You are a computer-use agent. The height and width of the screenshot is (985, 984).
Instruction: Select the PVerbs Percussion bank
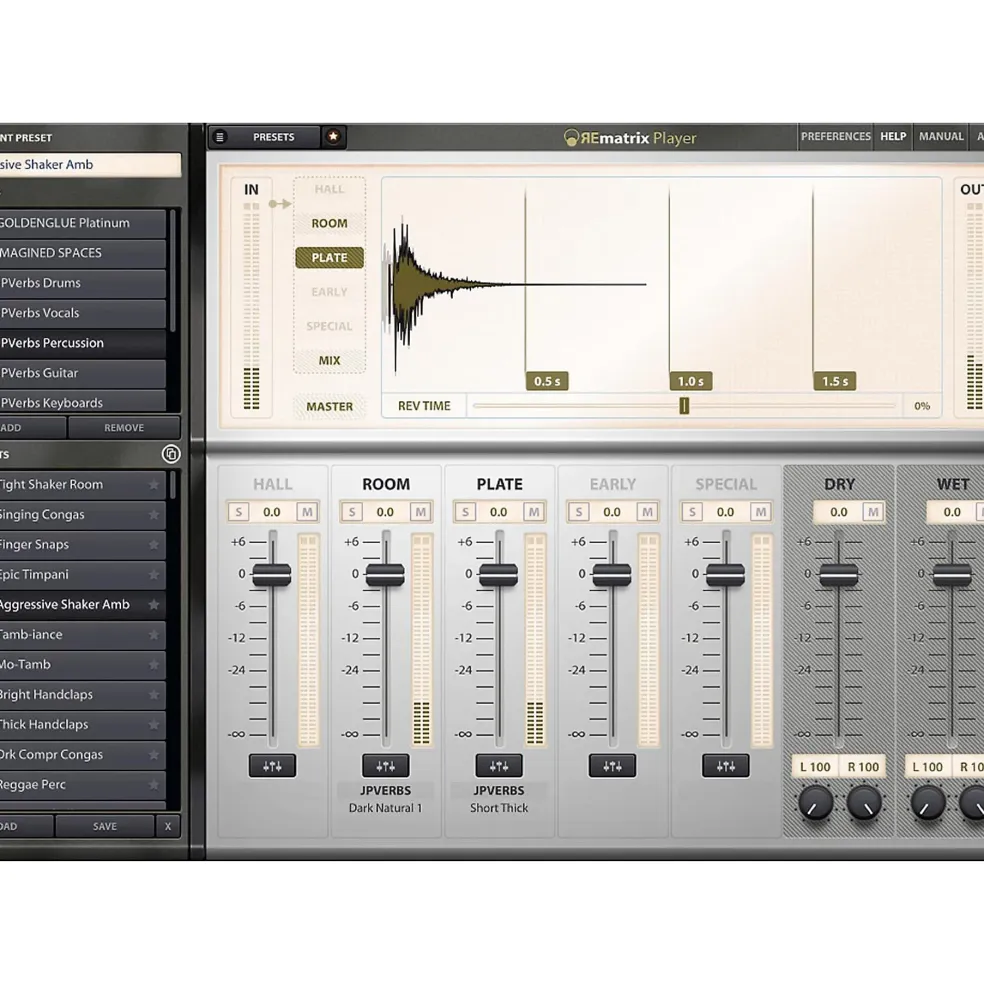pos(83,343)
